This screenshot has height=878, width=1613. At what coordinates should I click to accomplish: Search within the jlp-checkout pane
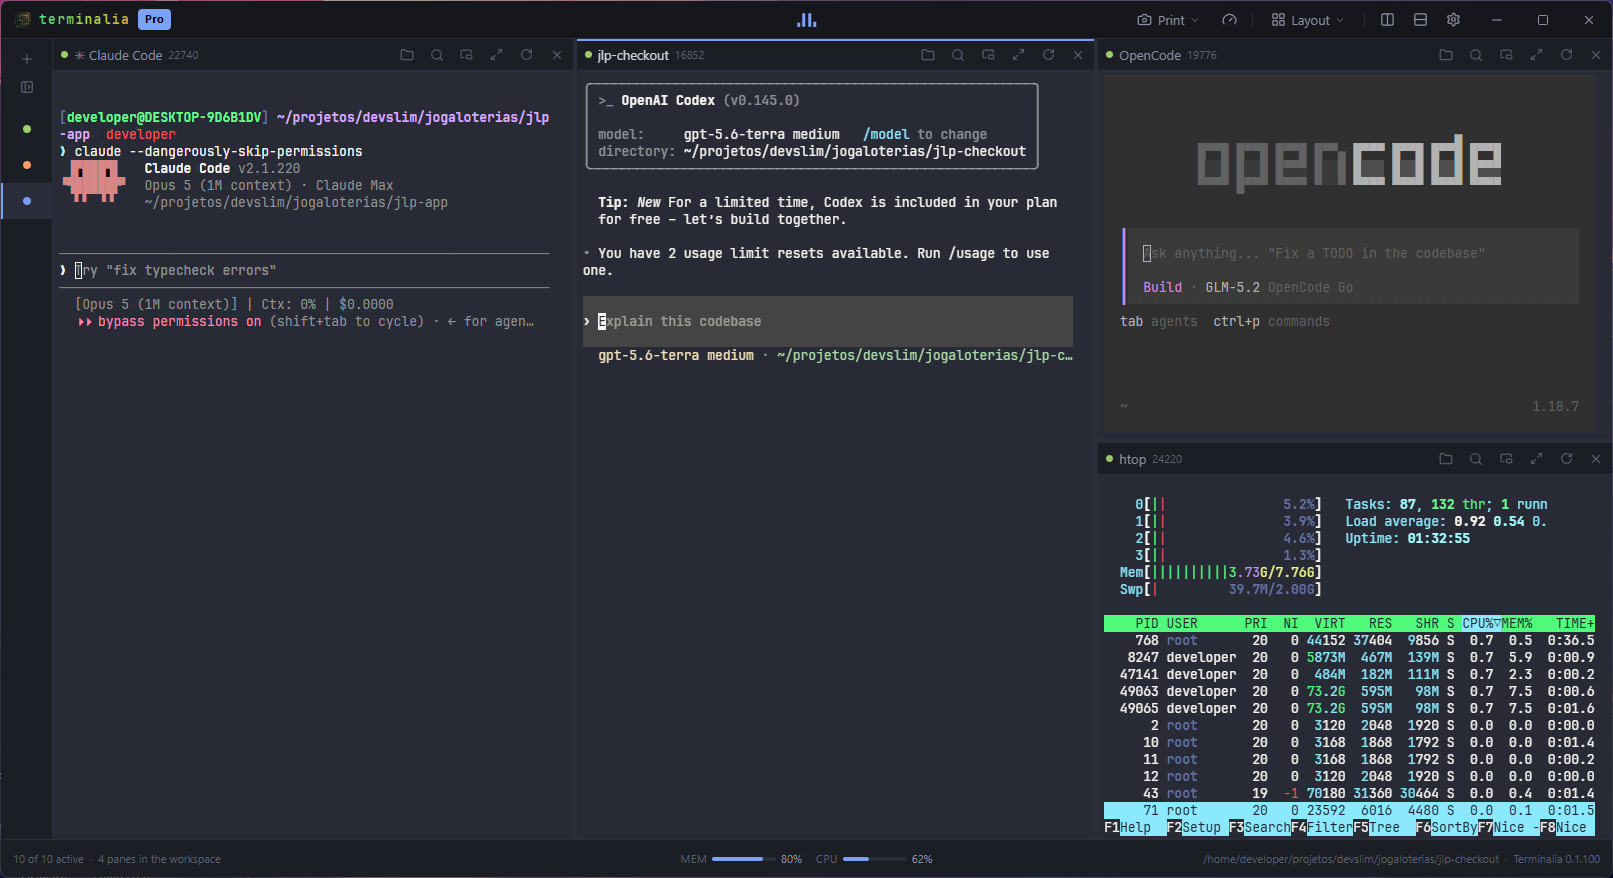tap(958, 55)
